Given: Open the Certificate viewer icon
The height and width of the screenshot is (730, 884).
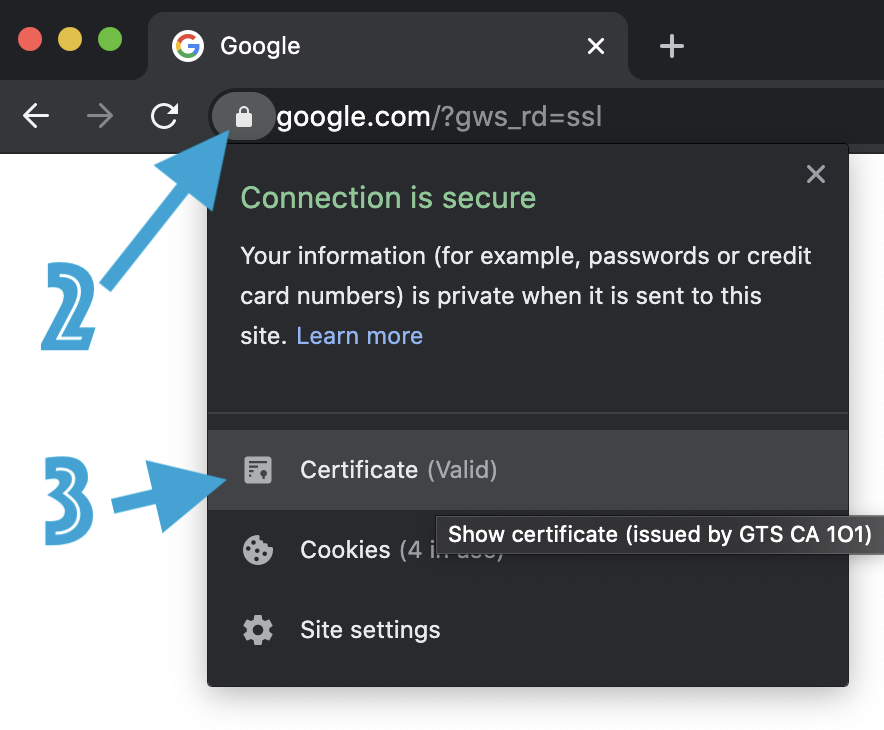Looking at the screenshot, I should tap(258, 469).
